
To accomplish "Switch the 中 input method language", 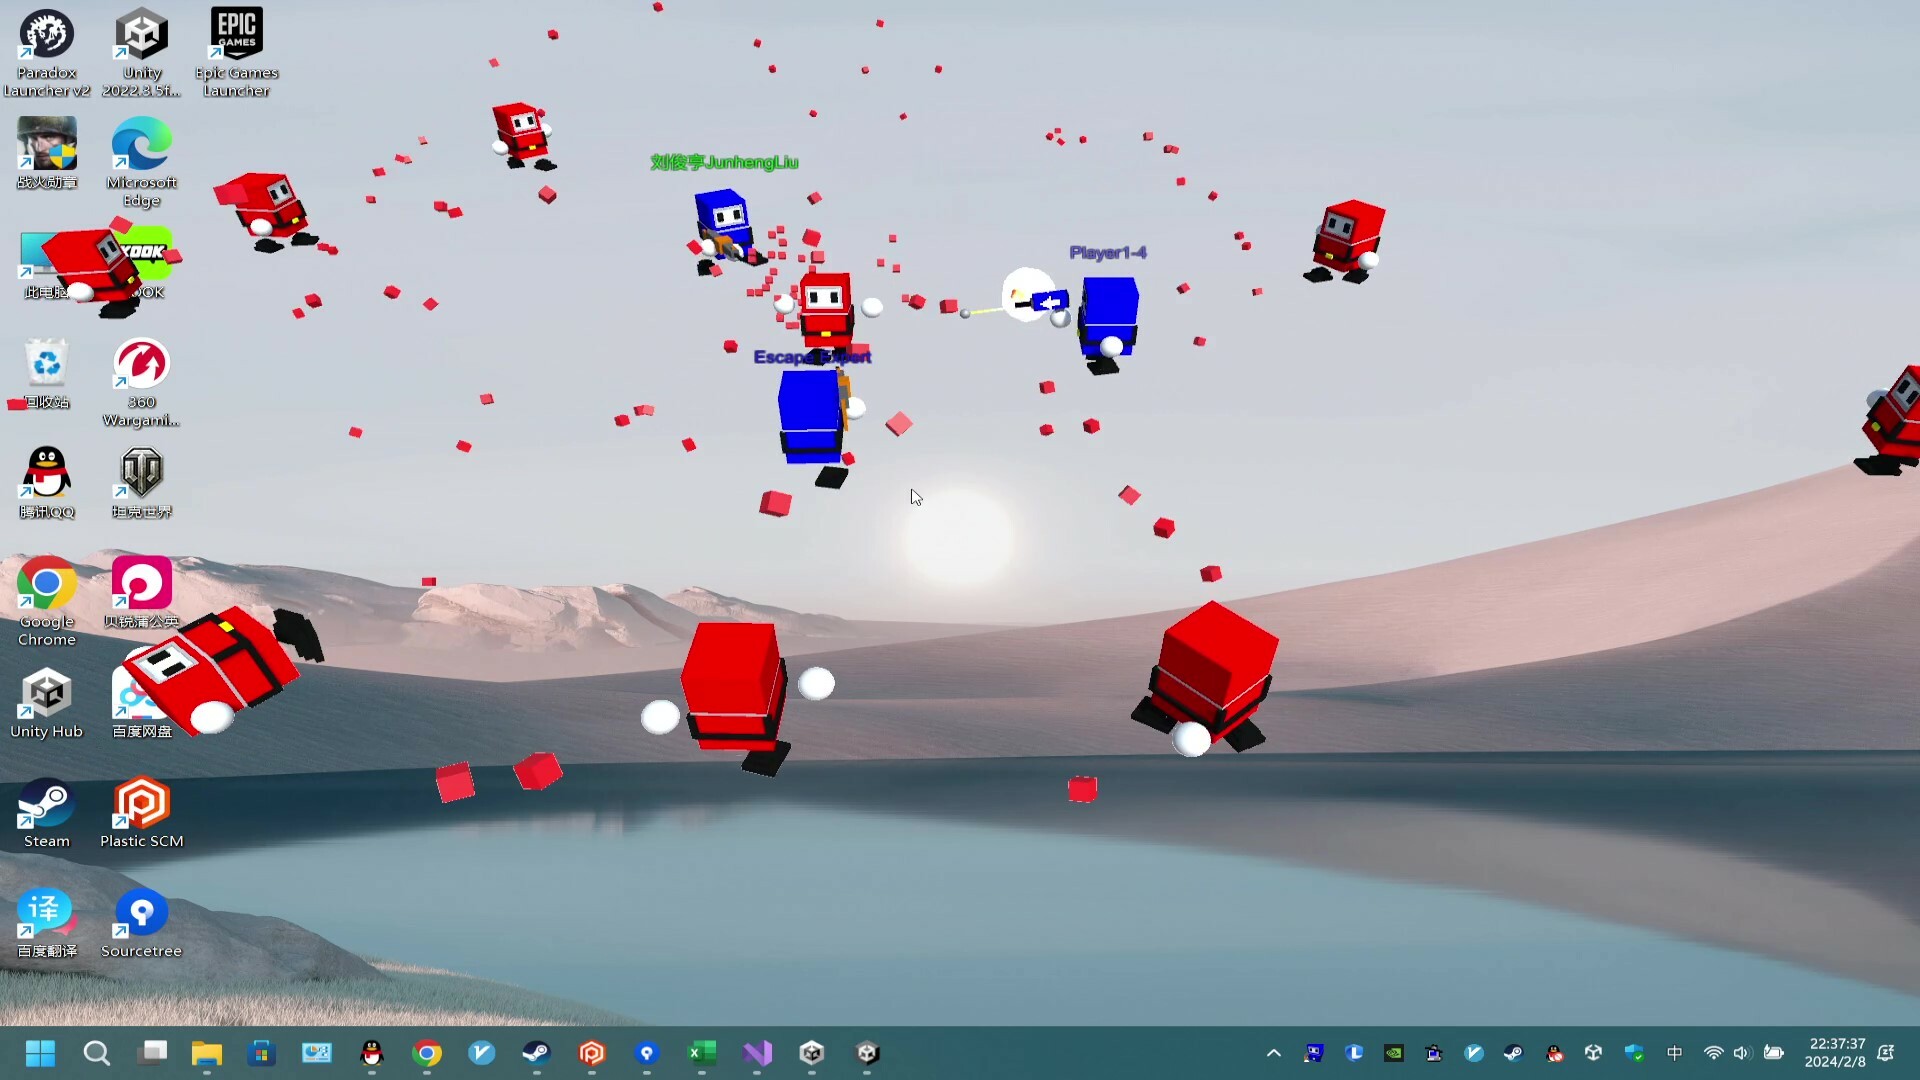I will pos(1675,1053).
